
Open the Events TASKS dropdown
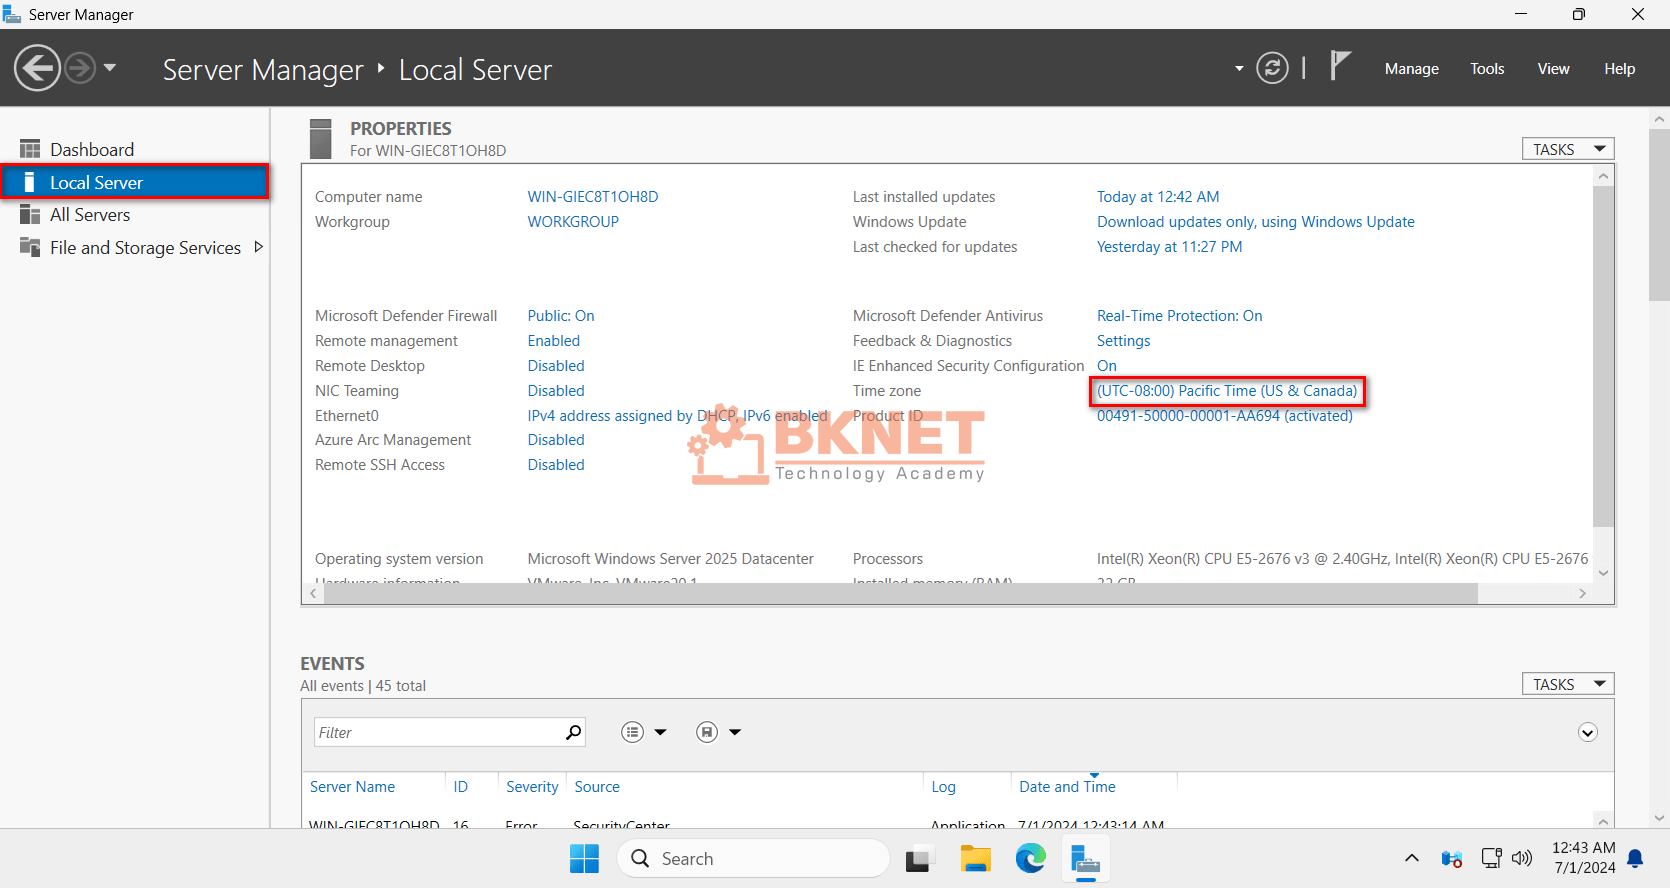(1567, 684)
